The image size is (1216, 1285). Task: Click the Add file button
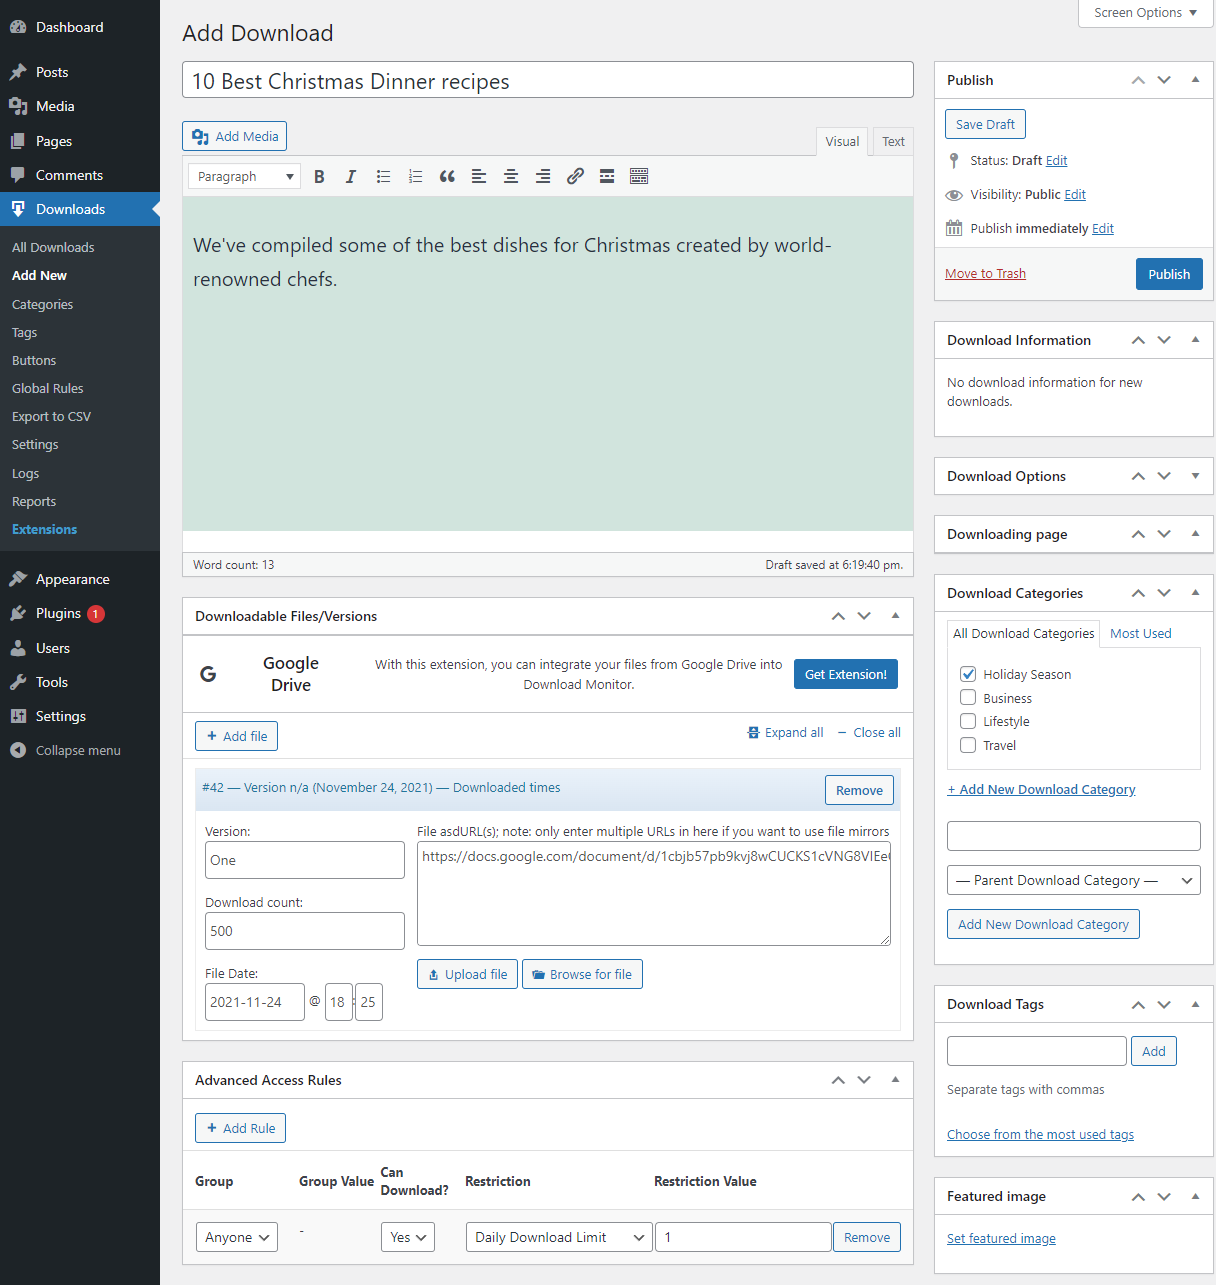click(236, 736)
